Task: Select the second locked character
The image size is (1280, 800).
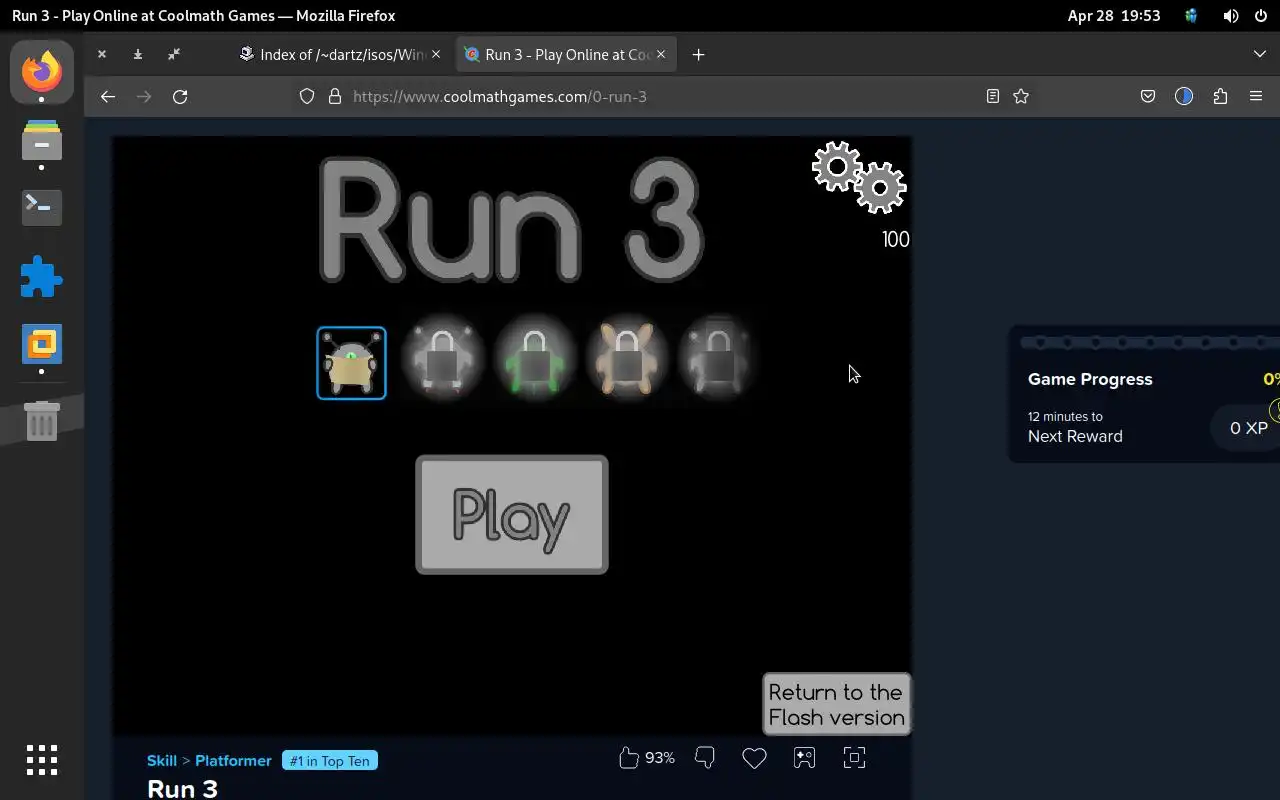Action: [x=443, y=359]
